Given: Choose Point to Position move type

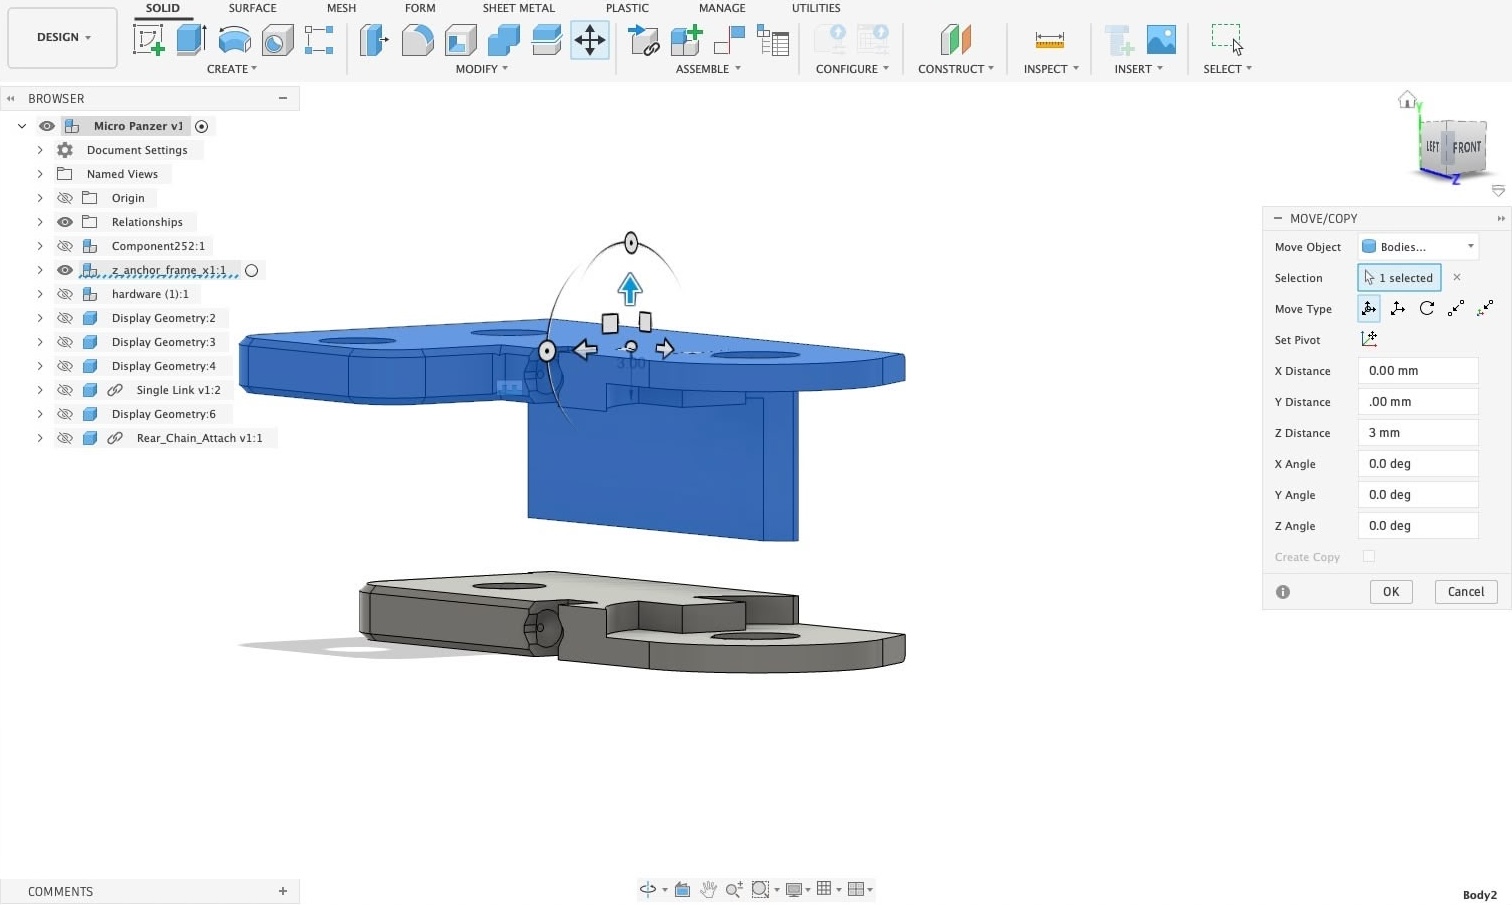Looking at the screenshot, I should click(1485, 308).
